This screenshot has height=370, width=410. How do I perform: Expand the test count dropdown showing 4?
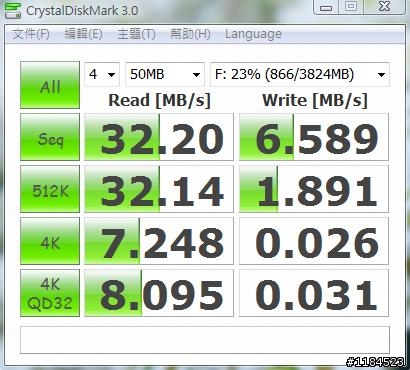tap(102, 74)
